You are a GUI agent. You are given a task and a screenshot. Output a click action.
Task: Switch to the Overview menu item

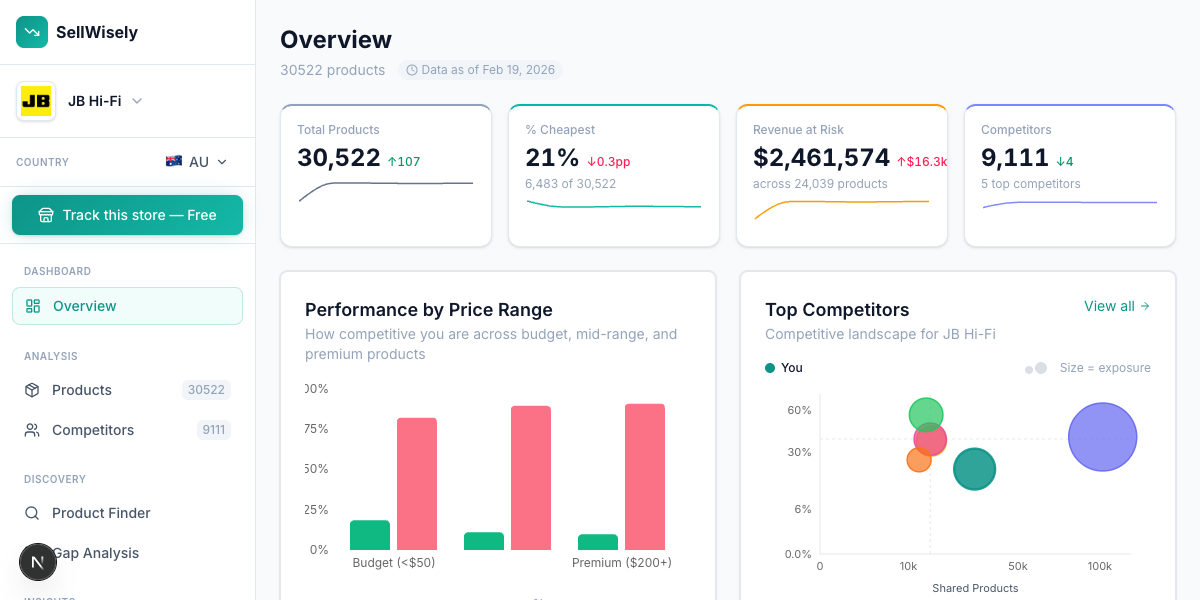83,305
